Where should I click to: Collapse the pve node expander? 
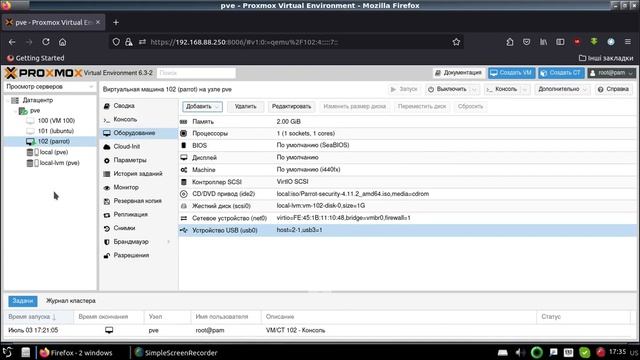coord(15,111)
